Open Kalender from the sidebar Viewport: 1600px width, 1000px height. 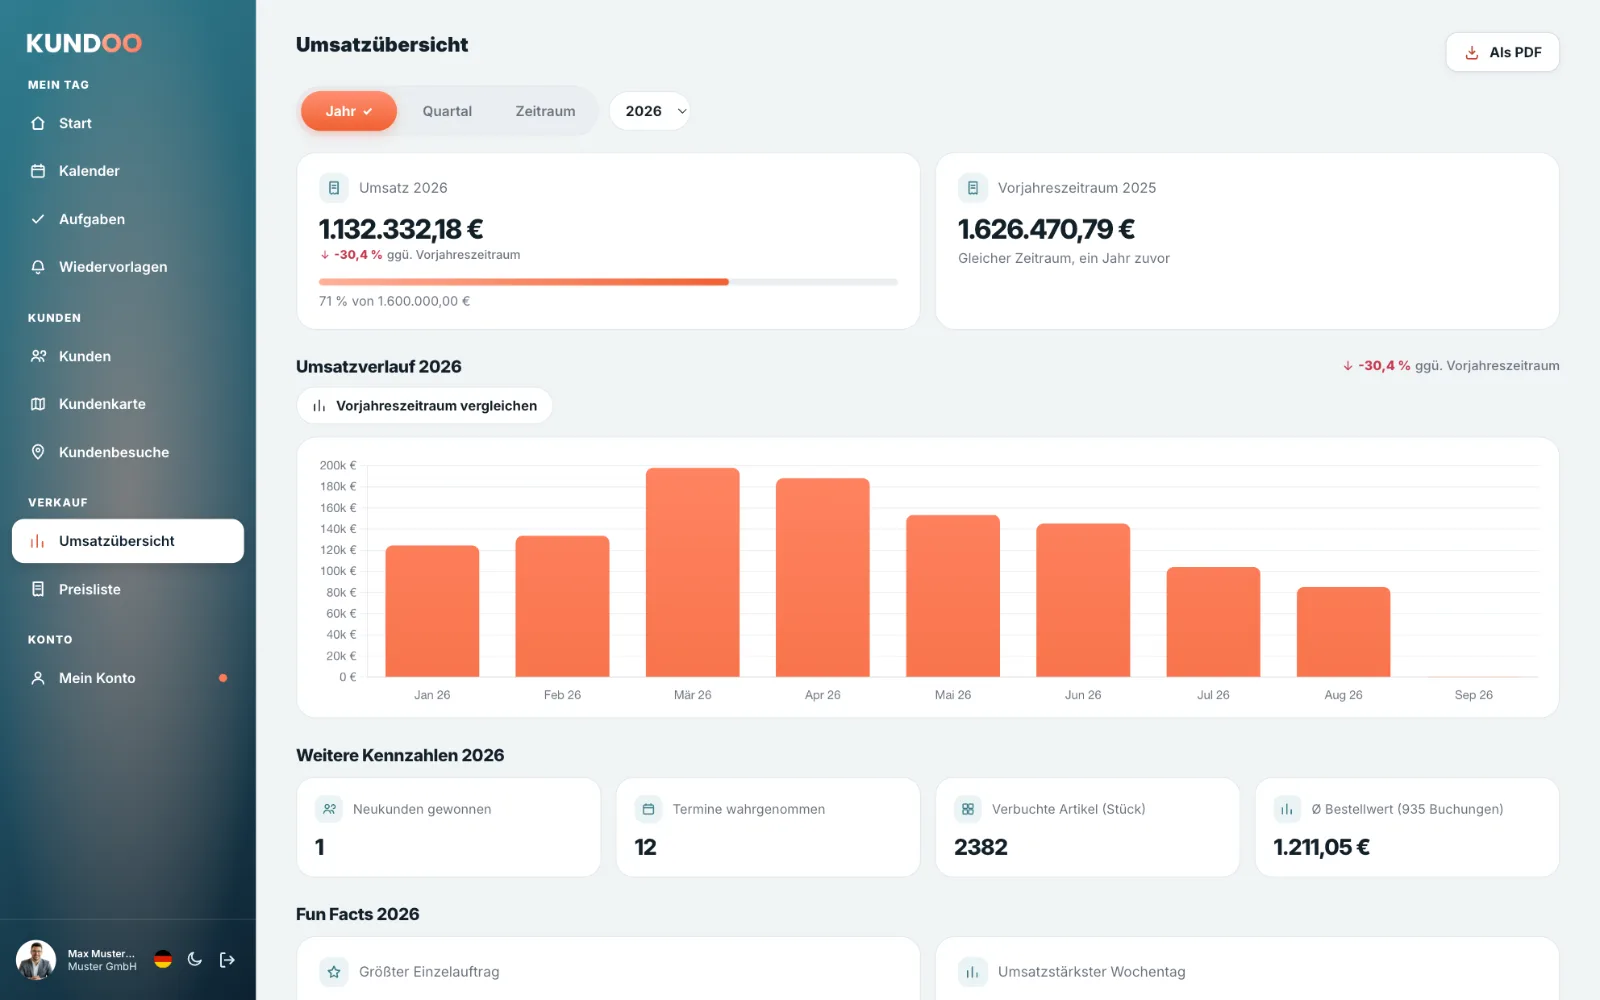click(127, 171)
